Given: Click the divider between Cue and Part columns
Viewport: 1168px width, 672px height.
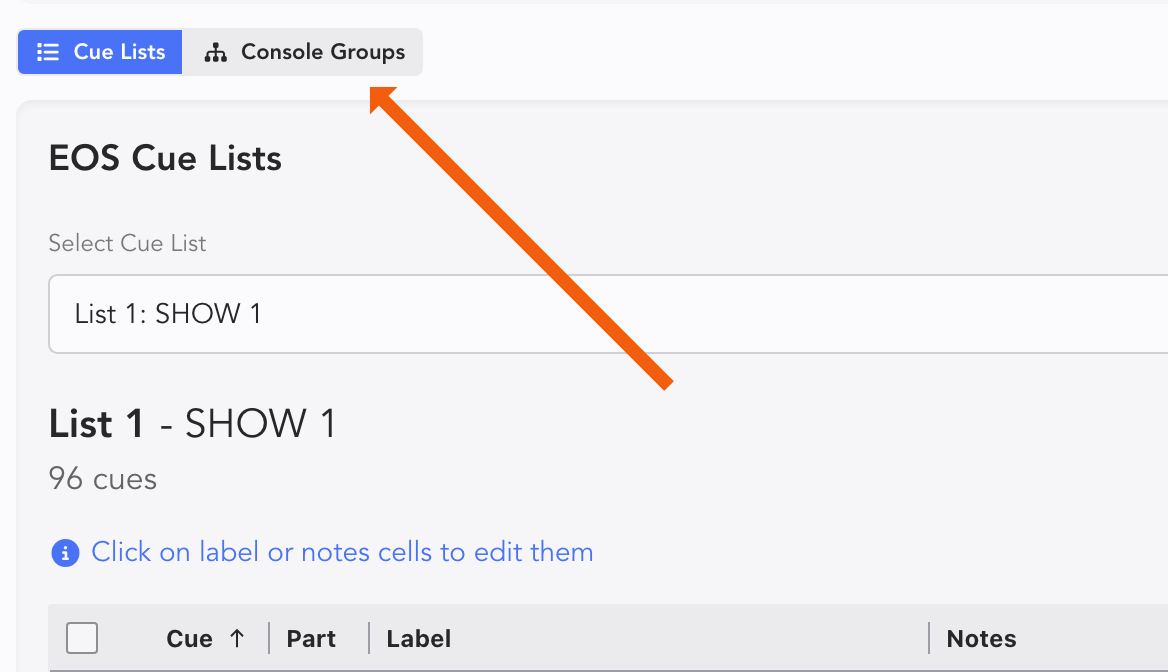Looking at the screenshot, I should (x=269, y=638).
